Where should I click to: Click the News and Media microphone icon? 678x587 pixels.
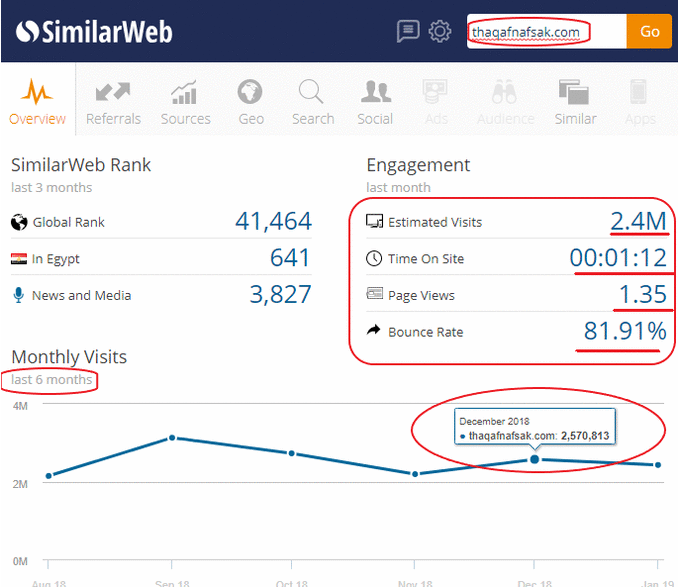point(19,295)
